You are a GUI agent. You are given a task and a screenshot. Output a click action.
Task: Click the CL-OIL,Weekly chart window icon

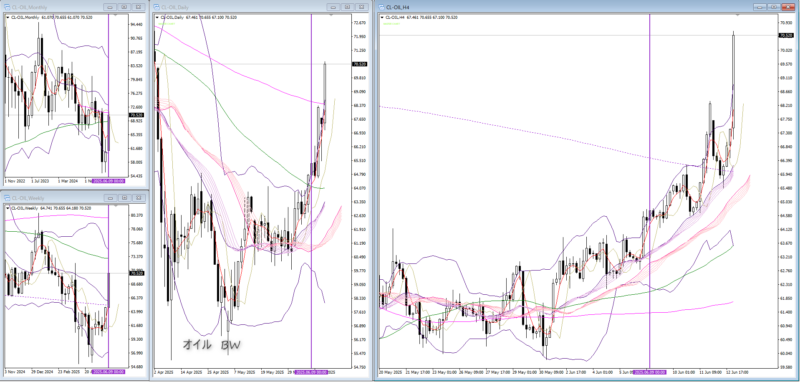coord(7,198)
